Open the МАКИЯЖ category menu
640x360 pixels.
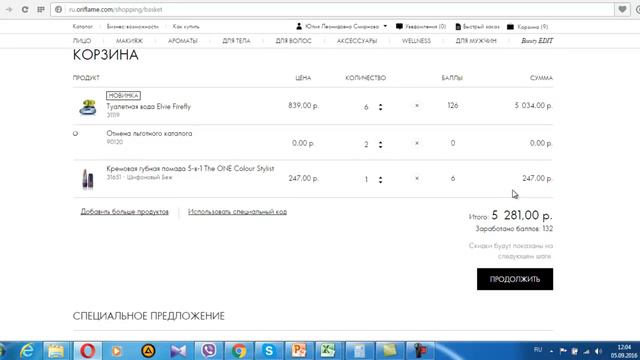tap(129, 41)
